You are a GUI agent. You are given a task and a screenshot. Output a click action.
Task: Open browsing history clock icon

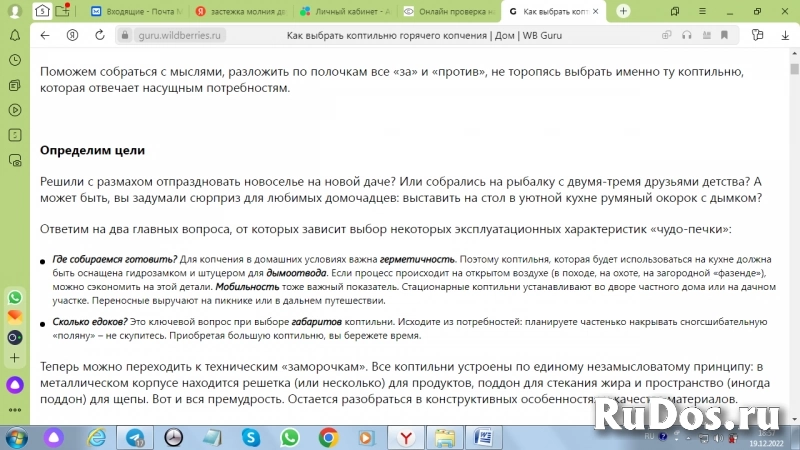pyautogui.click(x=15, y=60)
